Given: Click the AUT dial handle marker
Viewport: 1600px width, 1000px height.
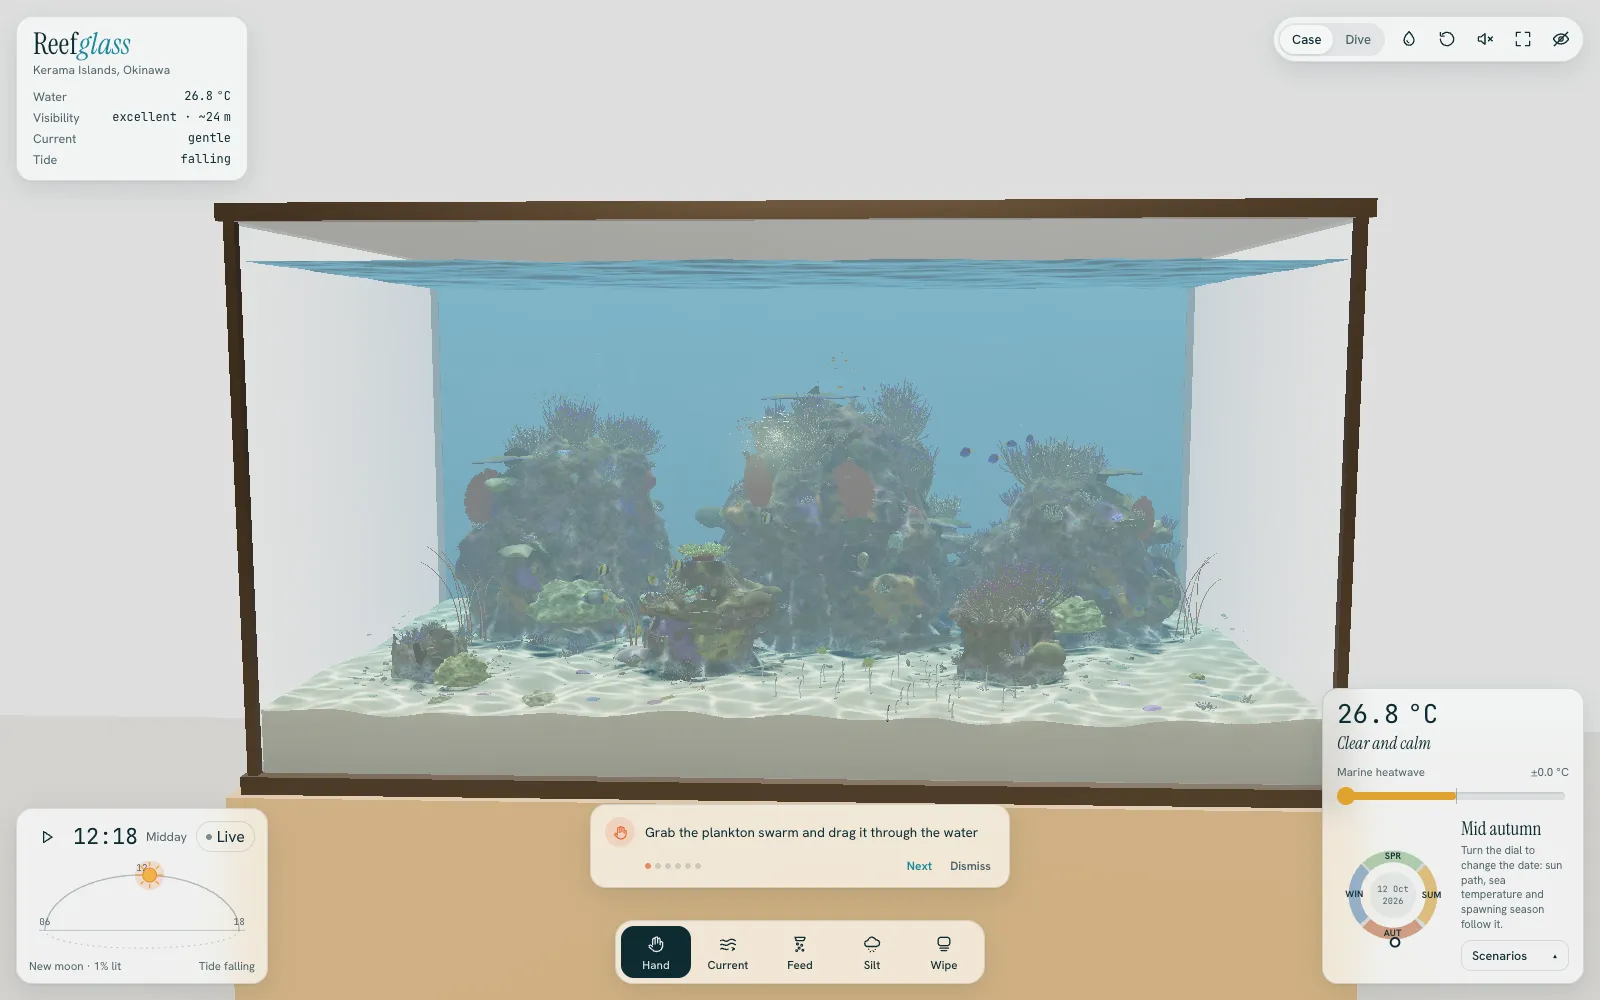Looking at the screenshot, I should [x=1394, y=942].
